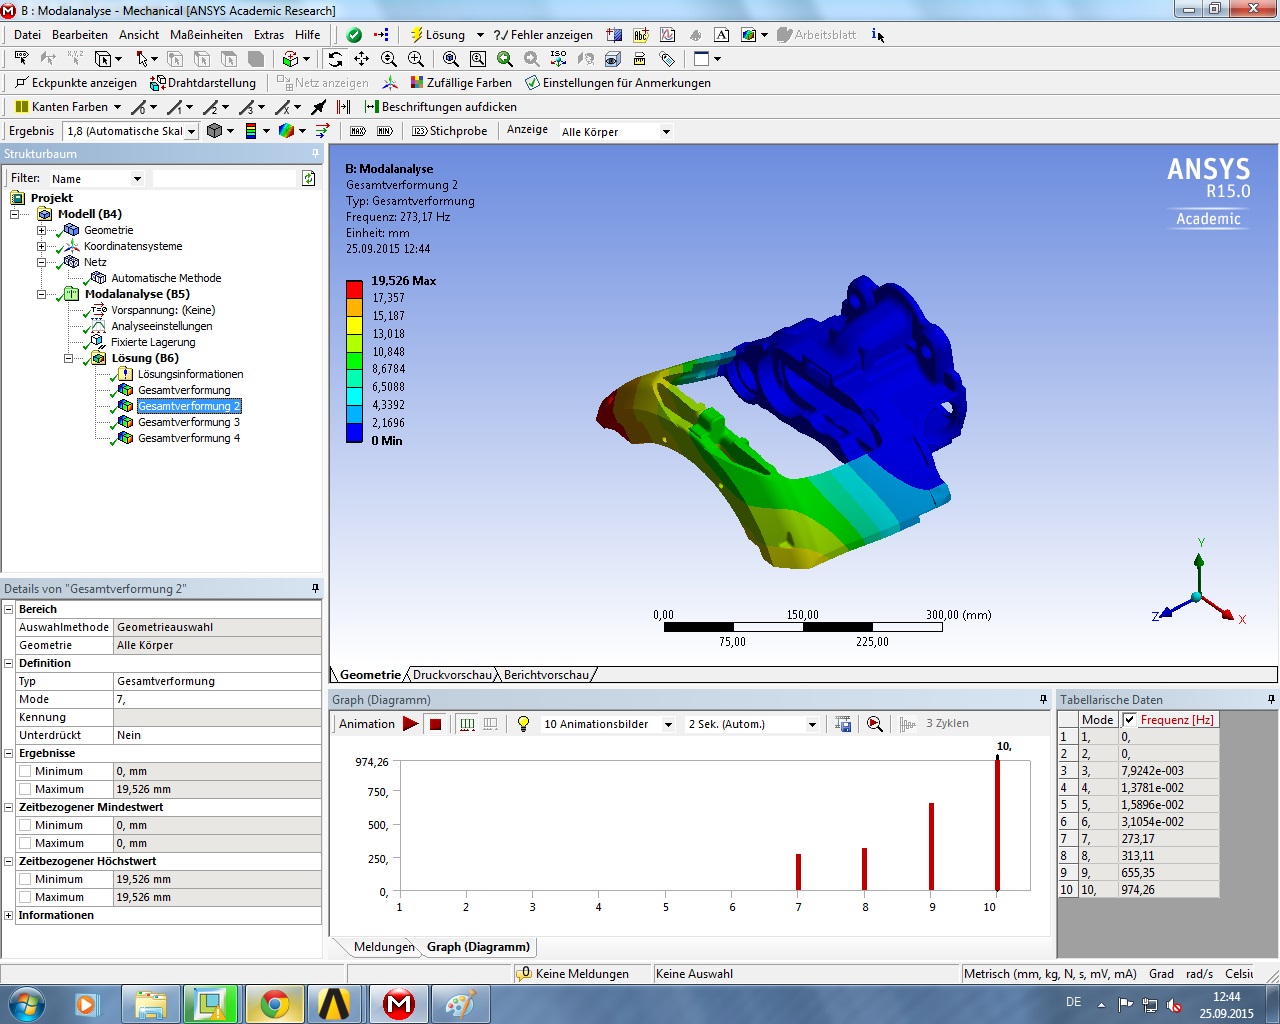Check Zeitbezogener Höchstwert Maximum box

[25, 897]
